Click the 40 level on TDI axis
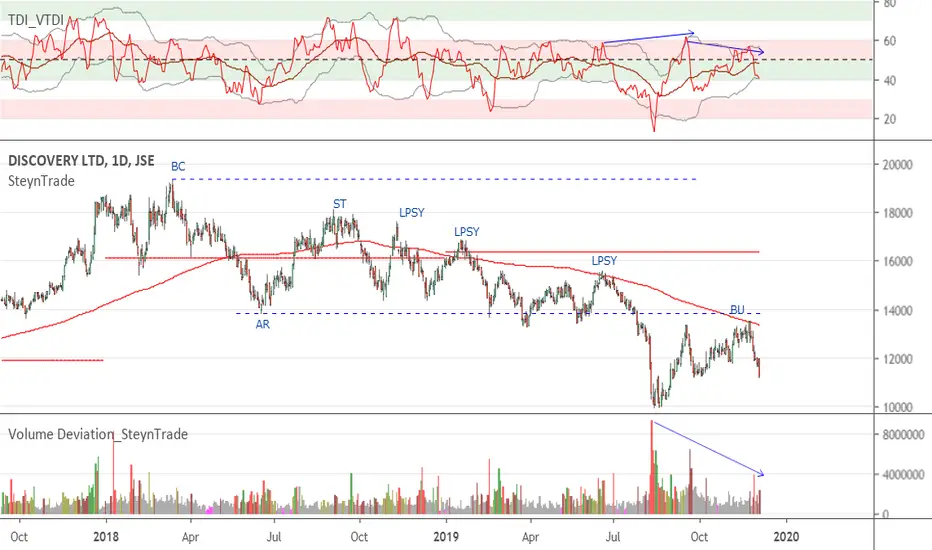932x550 pixels. tap(889, 80)
